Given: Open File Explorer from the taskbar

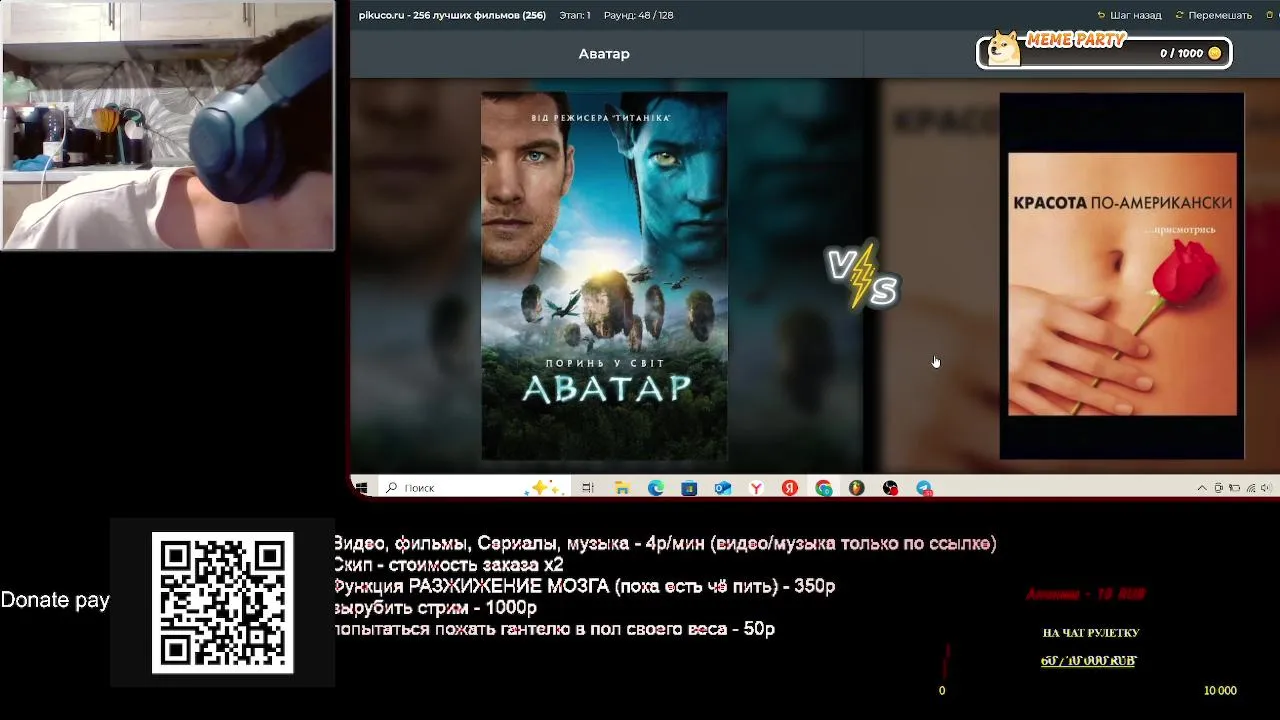Looking at the screenshot, I should [622, 488].
